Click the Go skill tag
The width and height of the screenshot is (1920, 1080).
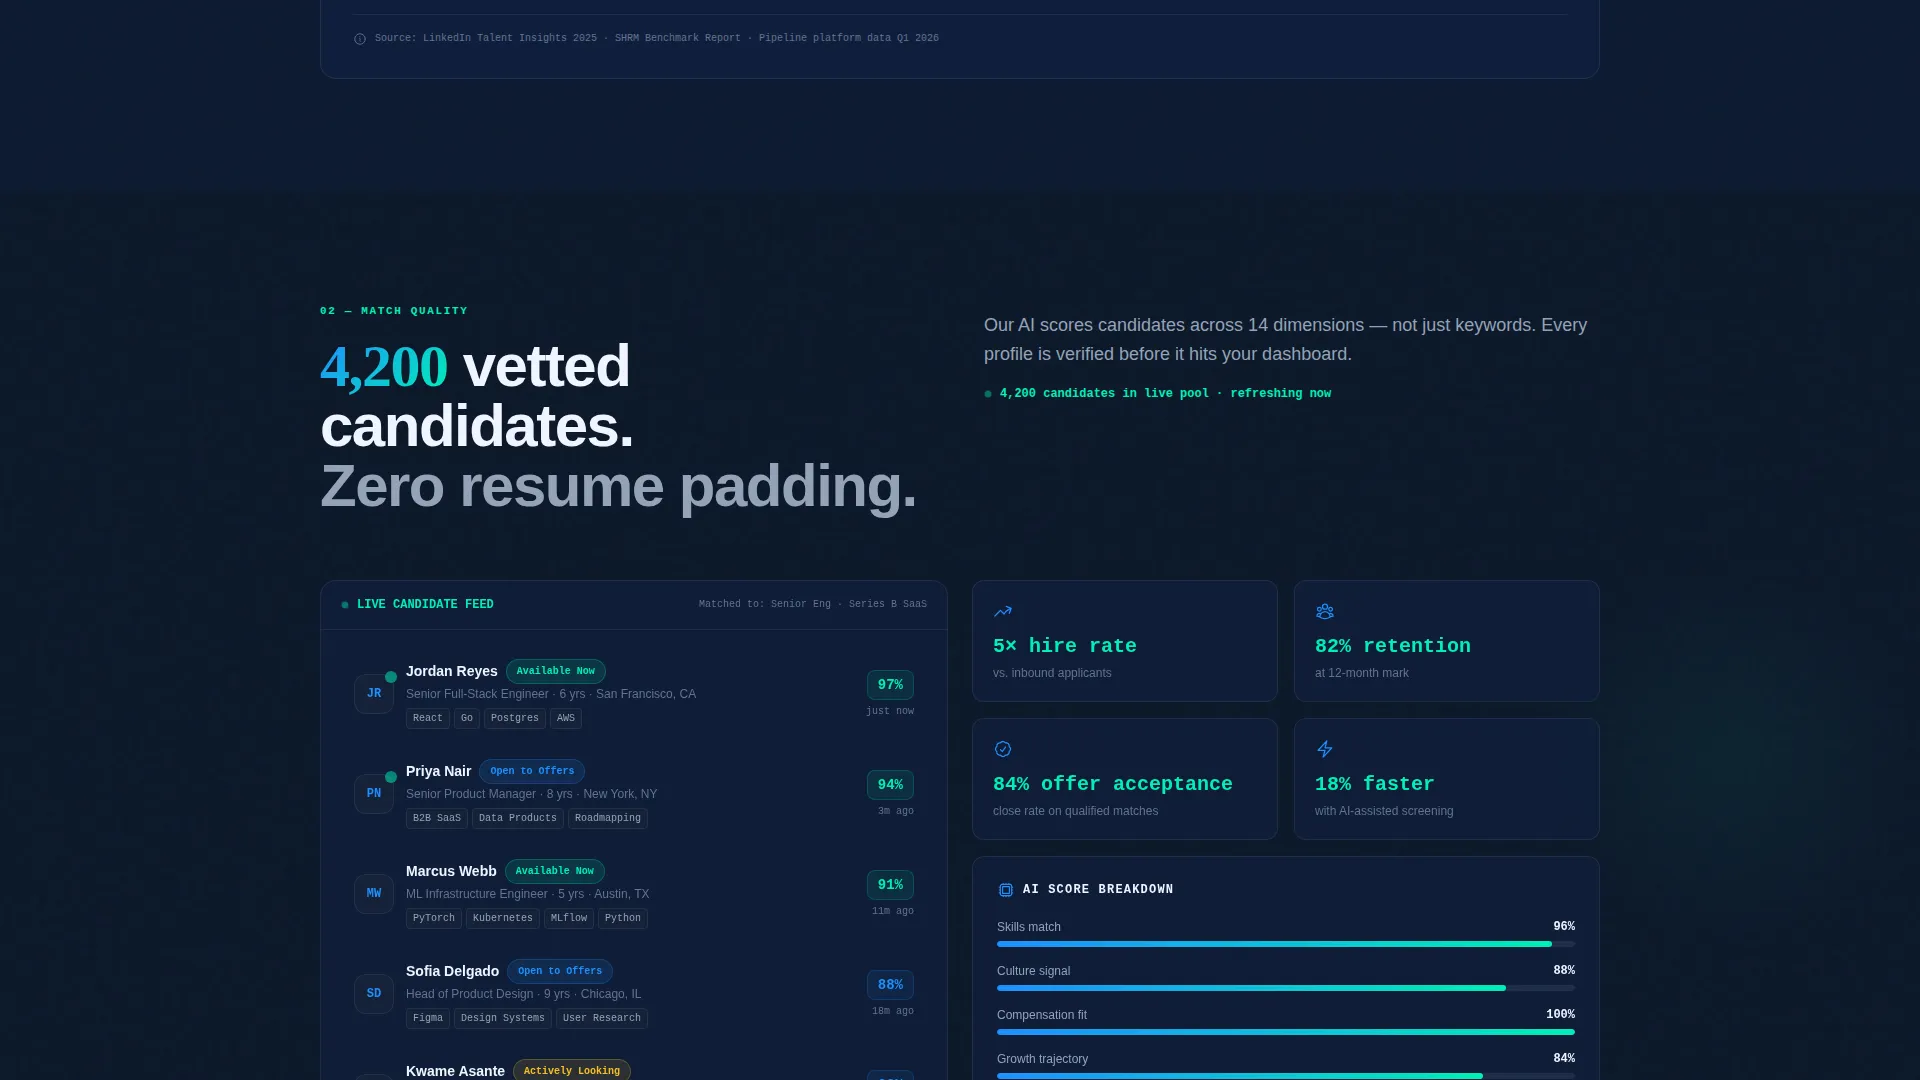click(467, 719)
